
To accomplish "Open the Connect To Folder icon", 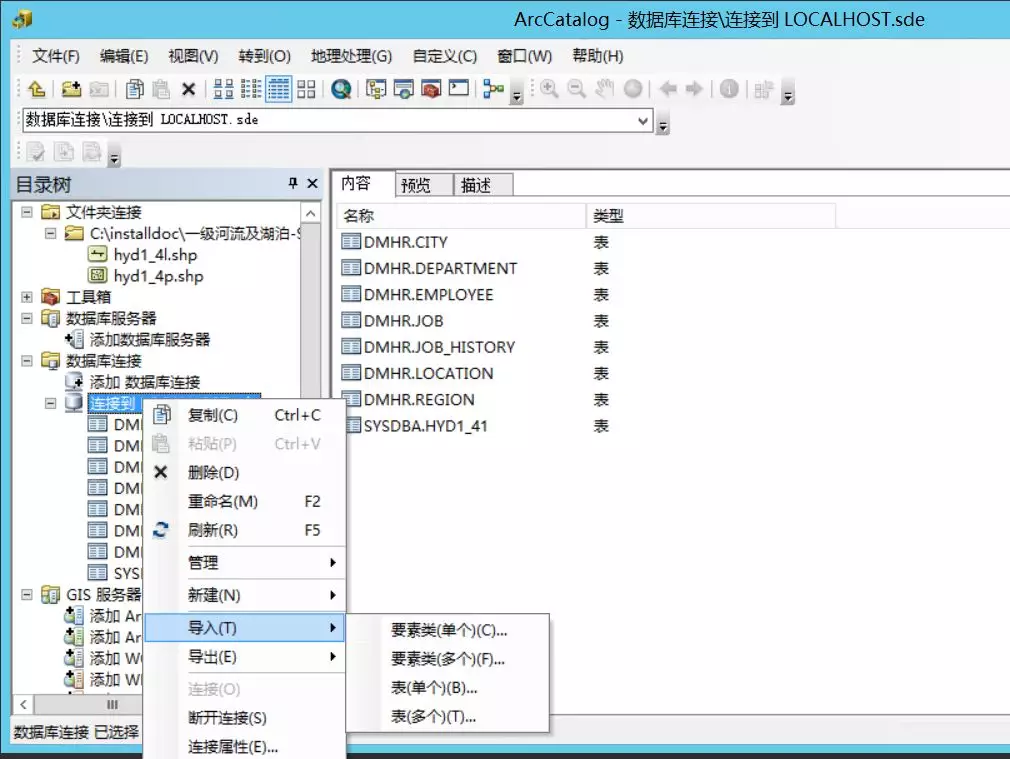I will 69,88.
